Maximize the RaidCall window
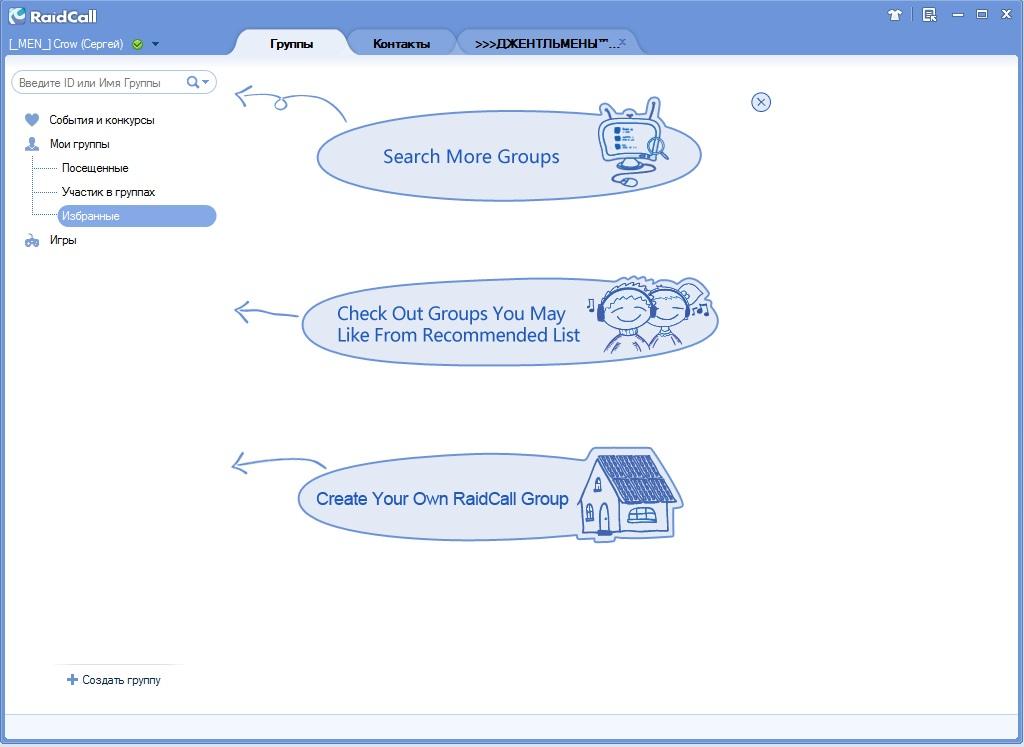1024x747 pixels. pos(982,14)
